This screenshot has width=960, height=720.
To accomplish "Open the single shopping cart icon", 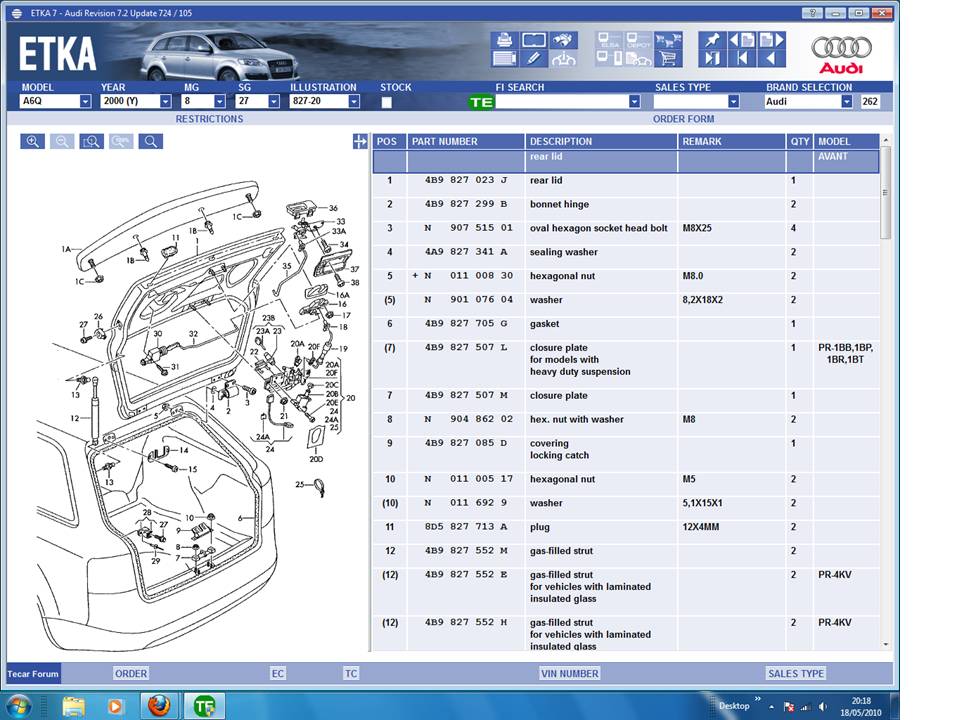I will coord(668,59).
